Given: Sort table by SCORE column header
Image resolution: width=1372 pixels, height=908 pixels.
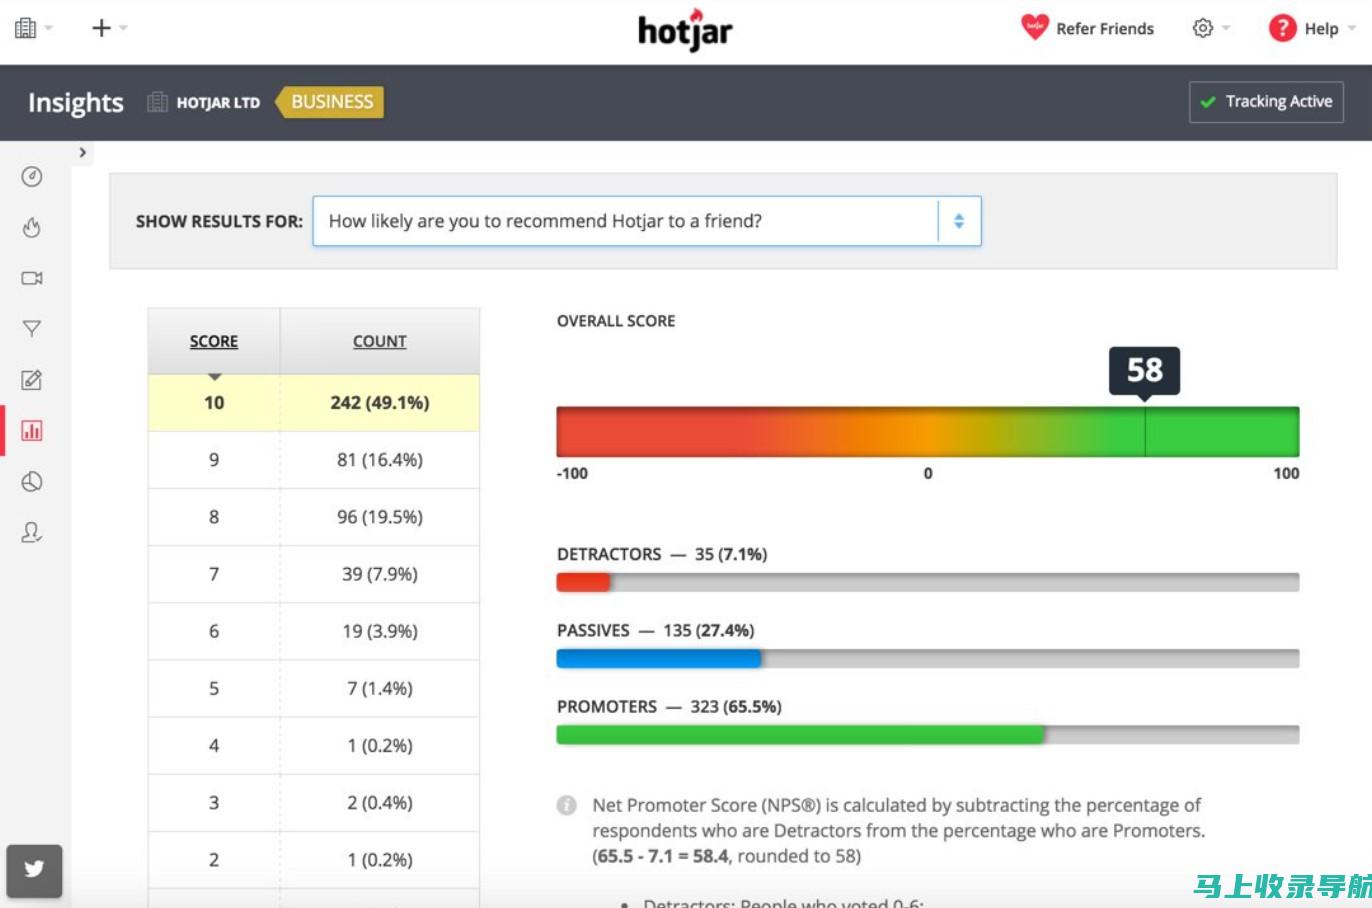Looking at the screenshot, I should [x=214, y=342].
